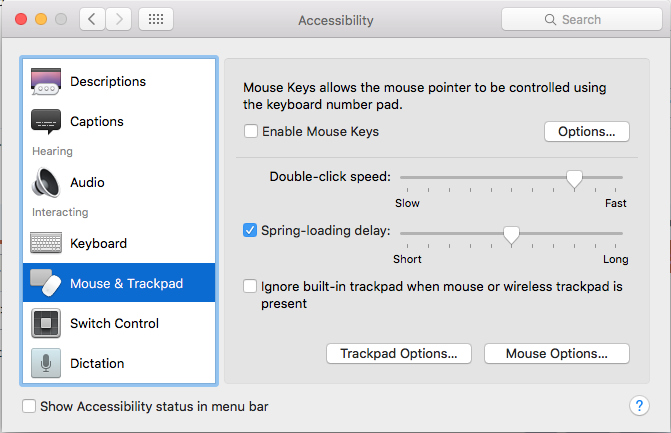This screenshot has height=433, width=671.
Task: Select Mouse & Trackpad in the sidebar
Action: pyautogui.click(x=119, y=283)
